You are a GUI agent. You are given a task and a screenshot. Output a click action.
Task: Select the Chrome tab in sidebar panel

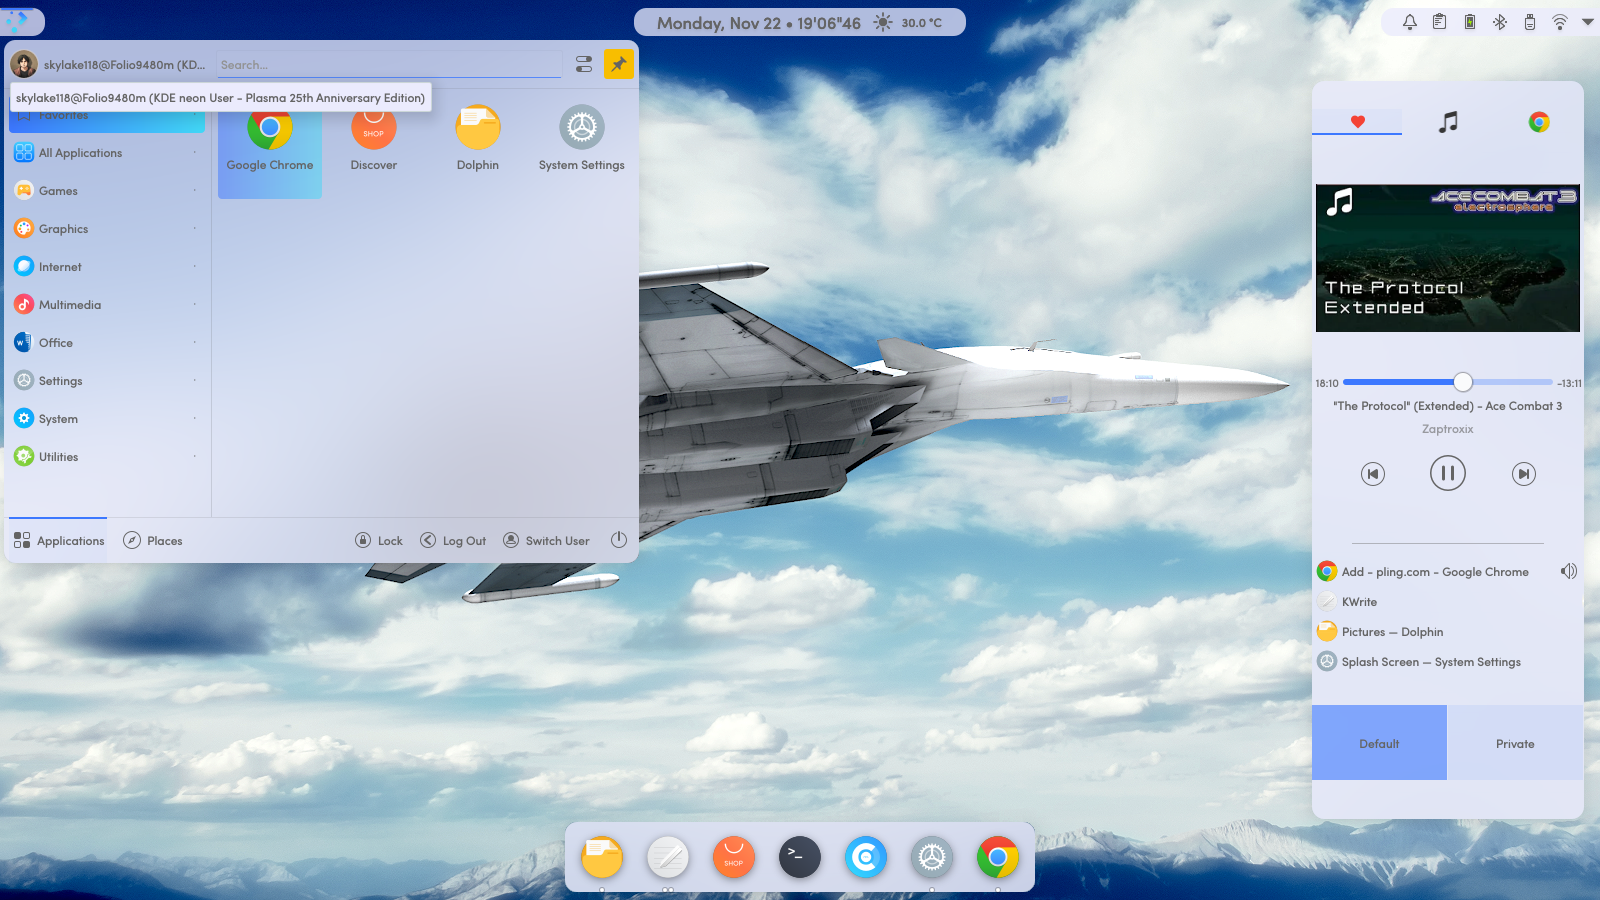(1539, 122)
